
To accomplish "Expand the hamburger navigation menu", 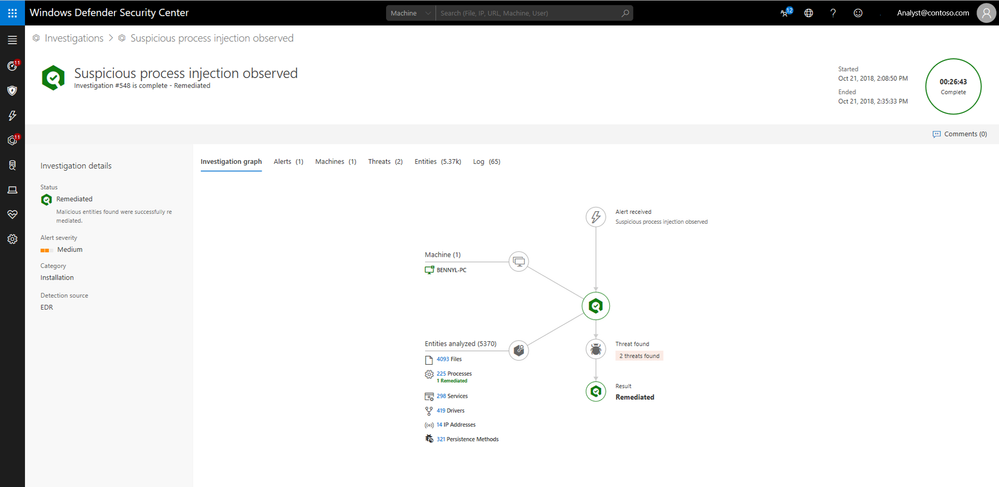I will tap(12, 40).
